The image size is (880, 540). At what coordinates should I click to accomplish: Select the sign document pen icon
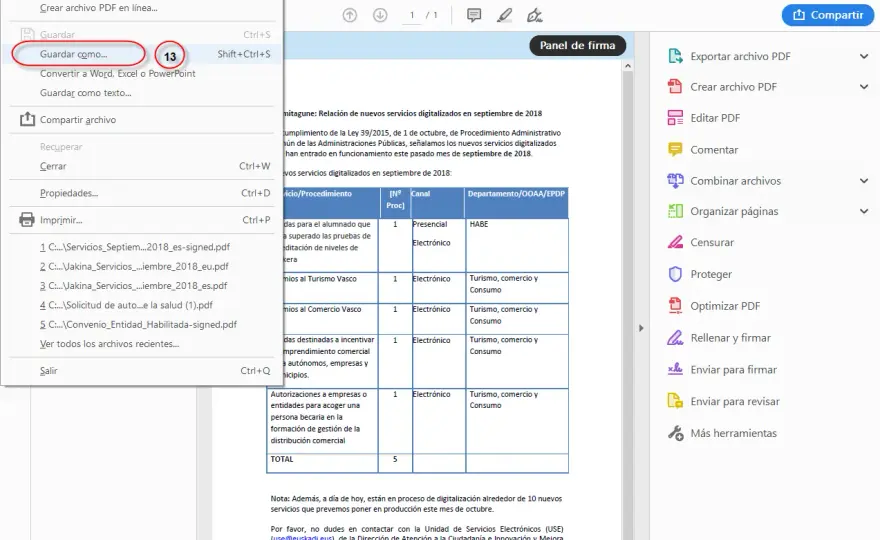click(x=534, y=15)
